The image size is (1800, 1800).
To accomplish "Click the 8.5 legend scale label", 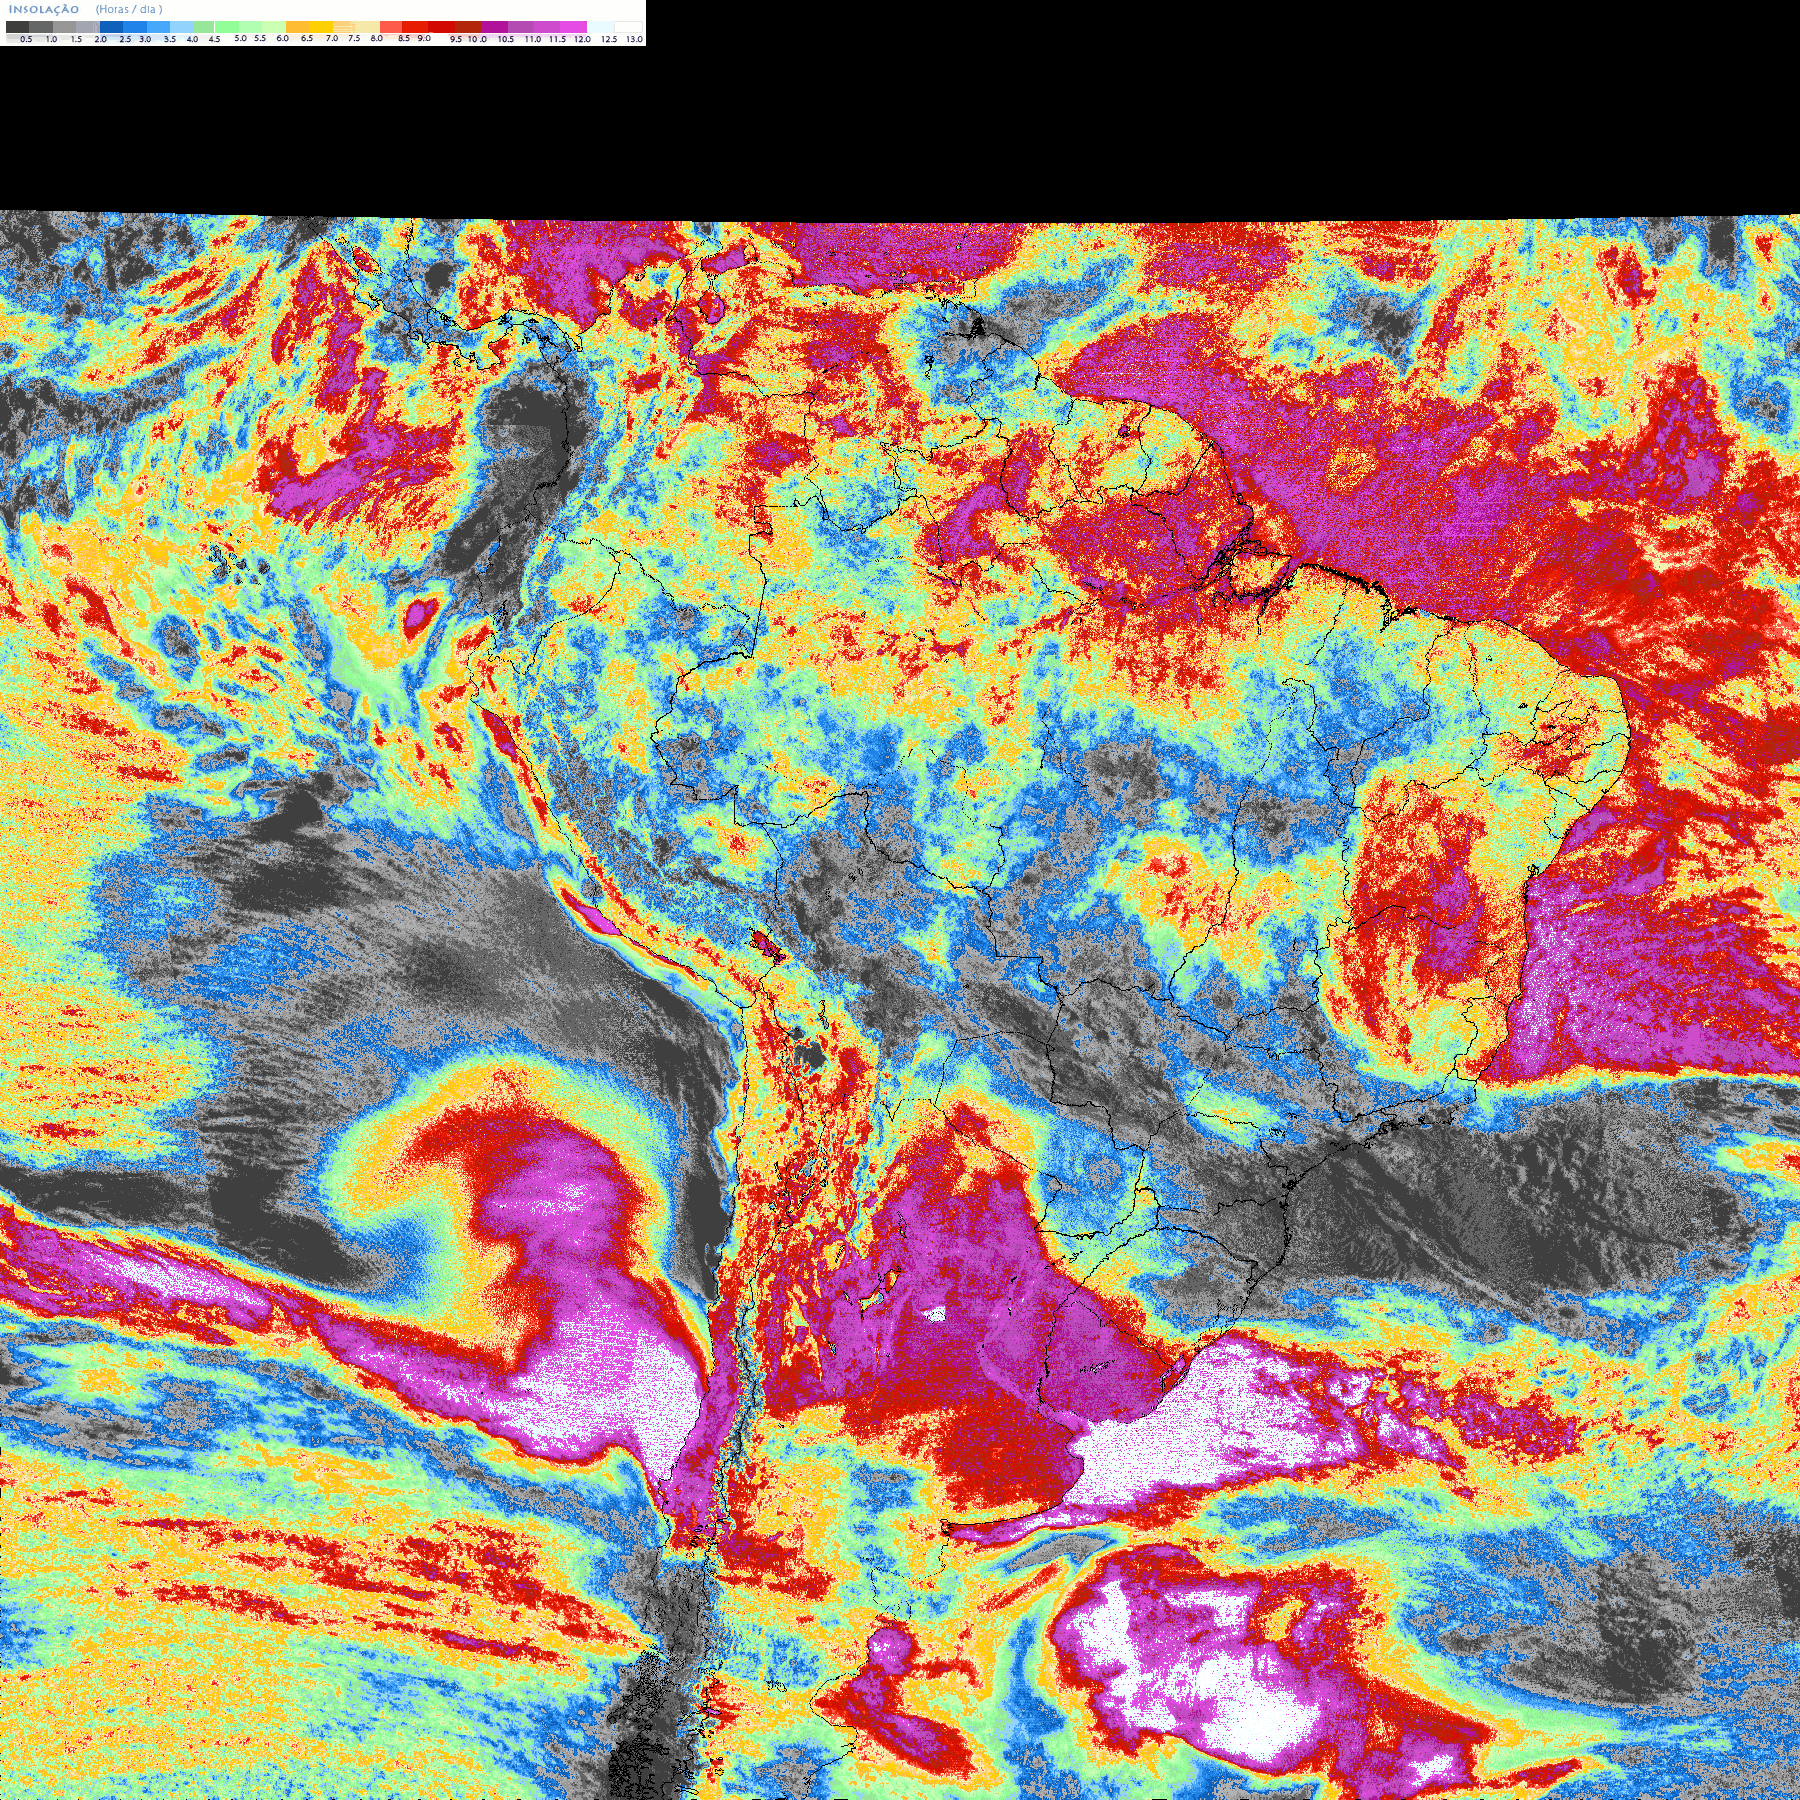I will click(404, 38).
